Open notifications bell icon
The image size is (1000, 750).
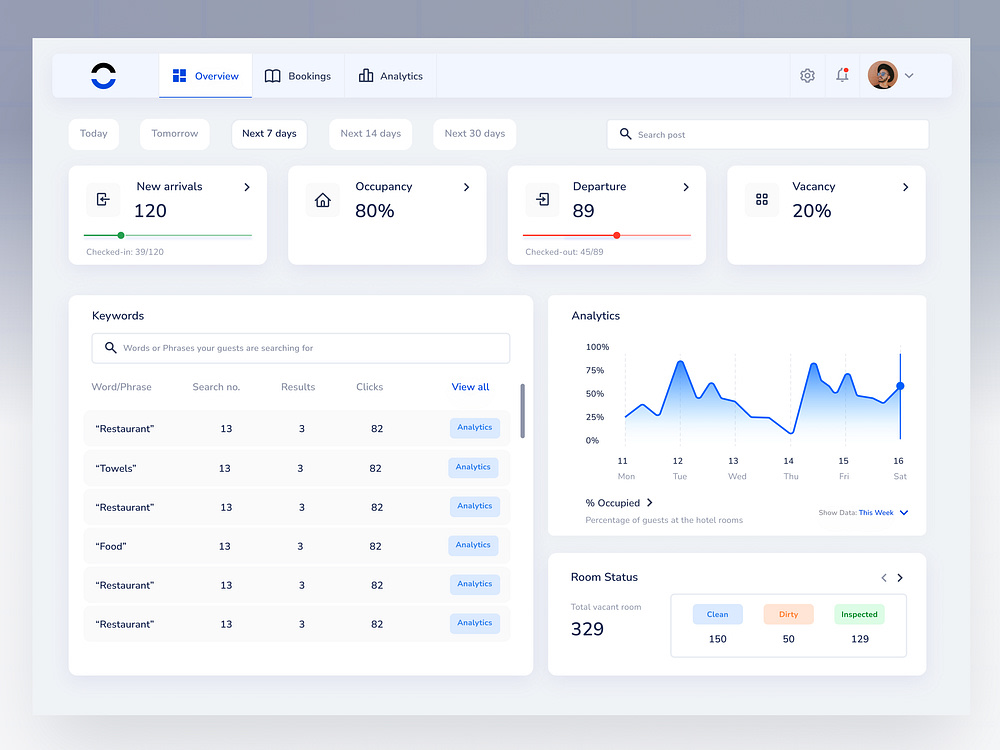point(842,75)
